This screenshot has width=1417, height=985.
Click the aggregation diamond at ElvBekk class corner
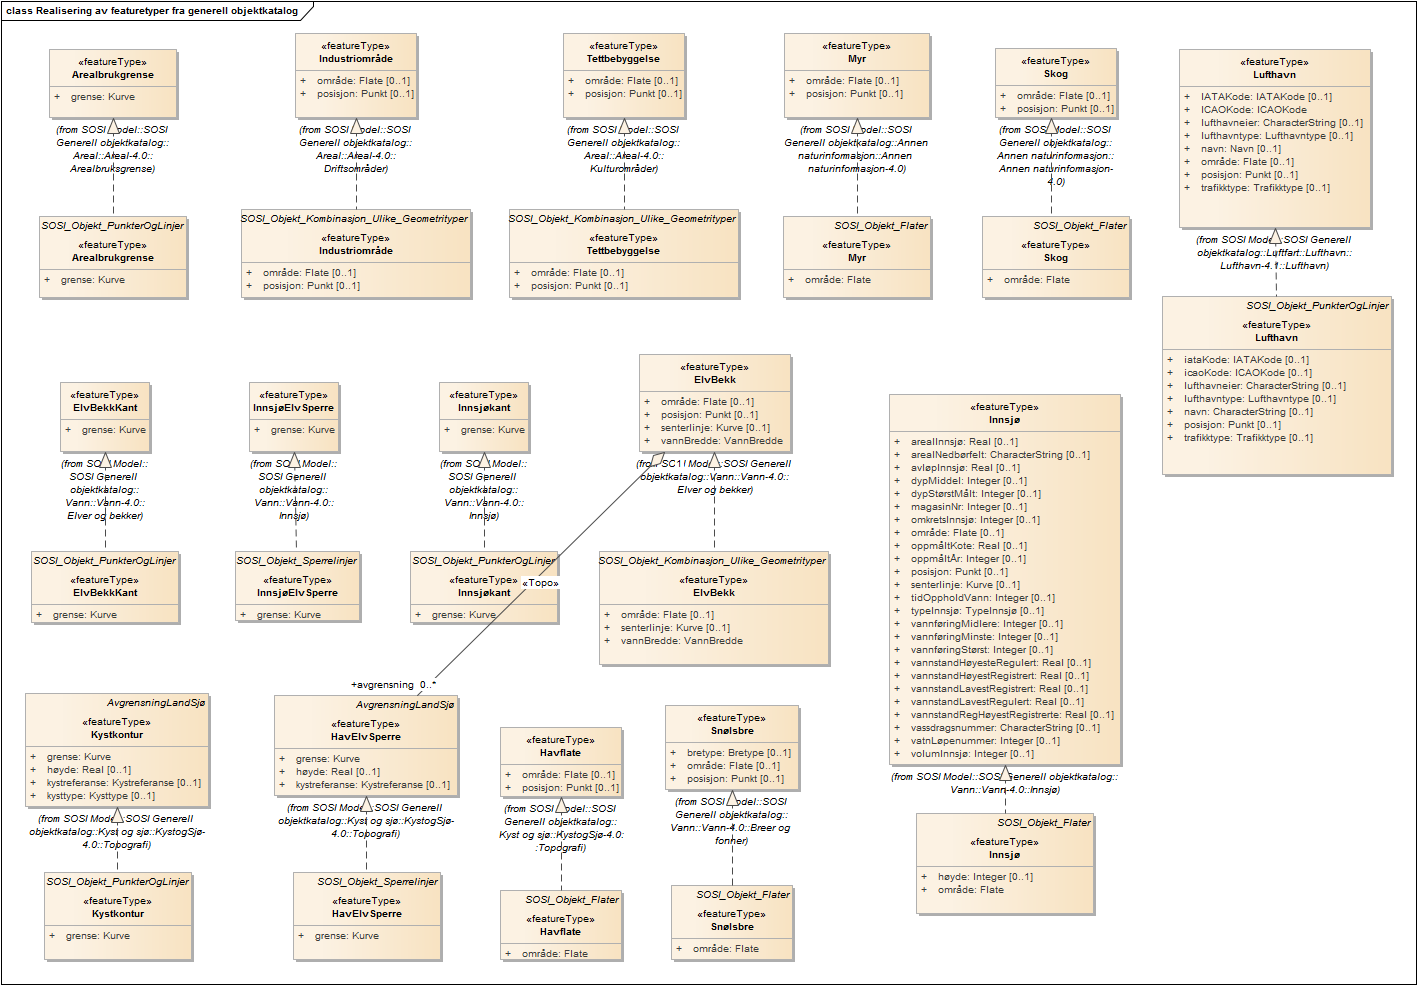[655, 461]
